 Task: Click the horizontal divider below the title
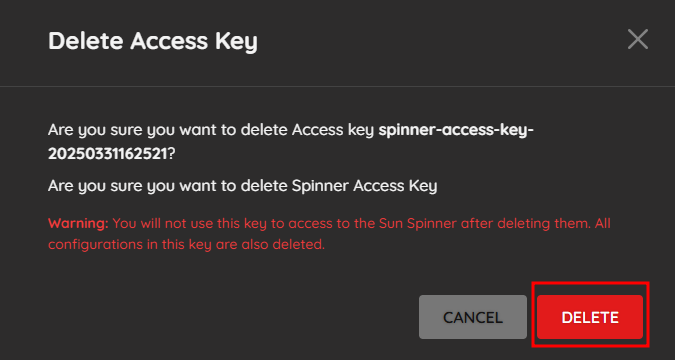point(338,87)
